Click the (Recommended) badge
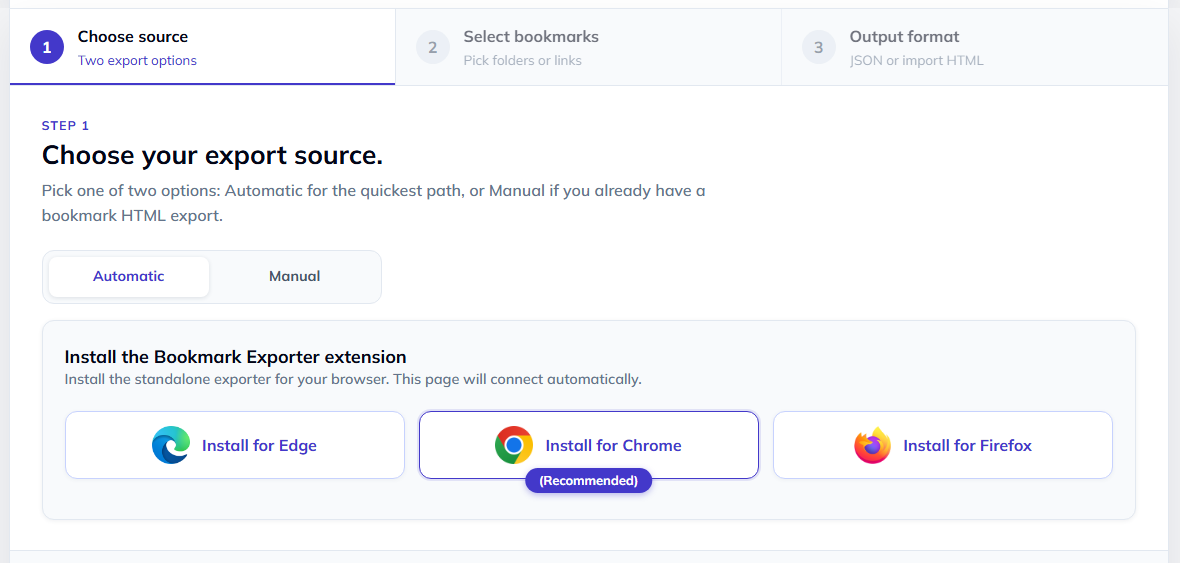 coord(588,480)
